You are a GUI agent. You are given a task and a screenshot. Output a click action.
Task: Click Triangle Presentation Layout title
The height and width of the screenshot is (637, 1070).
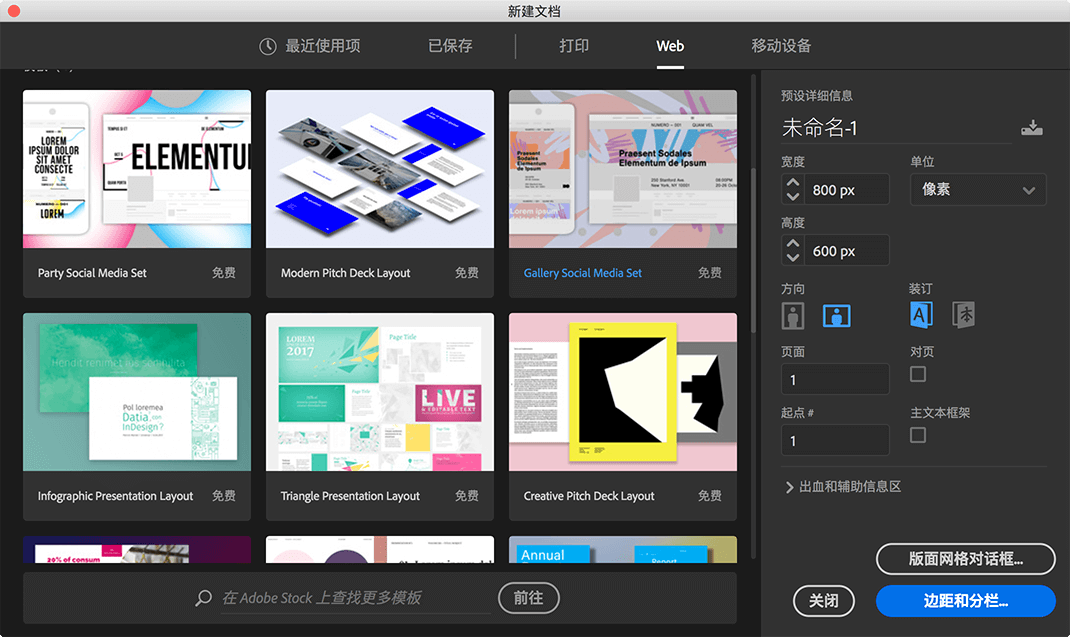[350, 496]
